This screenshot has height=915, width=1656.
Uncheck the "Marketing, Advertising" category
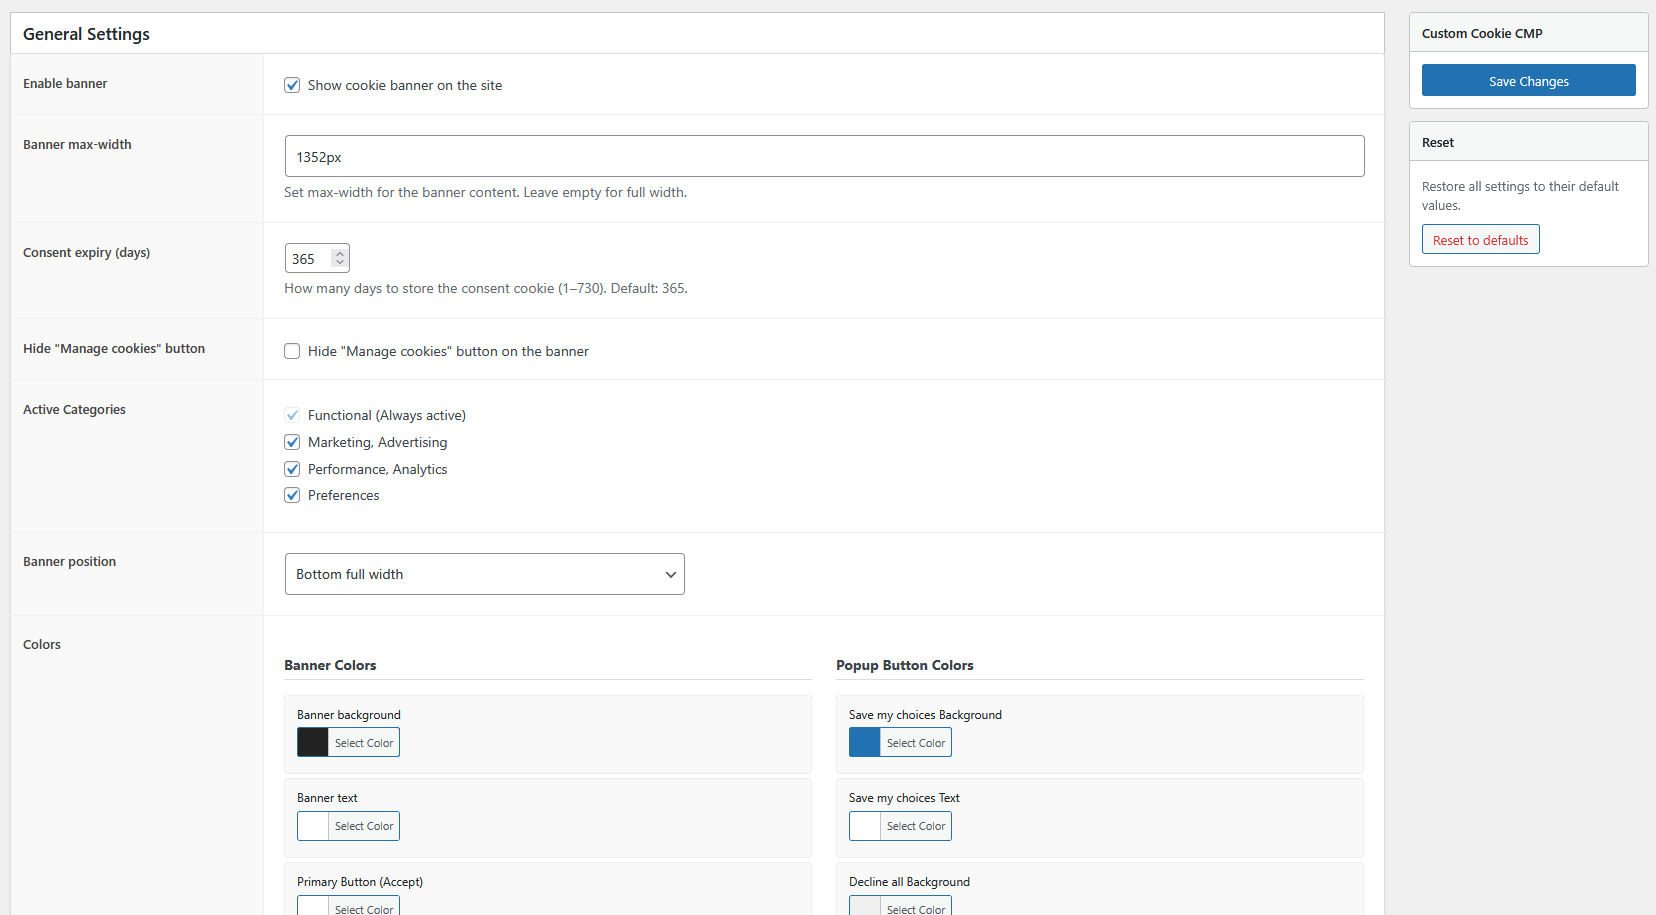[x=292, y=442]
